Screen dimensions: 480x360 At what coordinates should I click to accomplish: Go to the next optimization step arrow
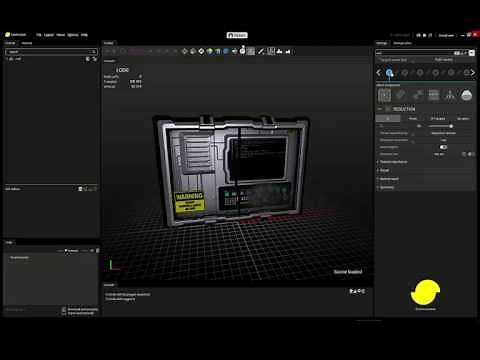[x=473, y=73]
